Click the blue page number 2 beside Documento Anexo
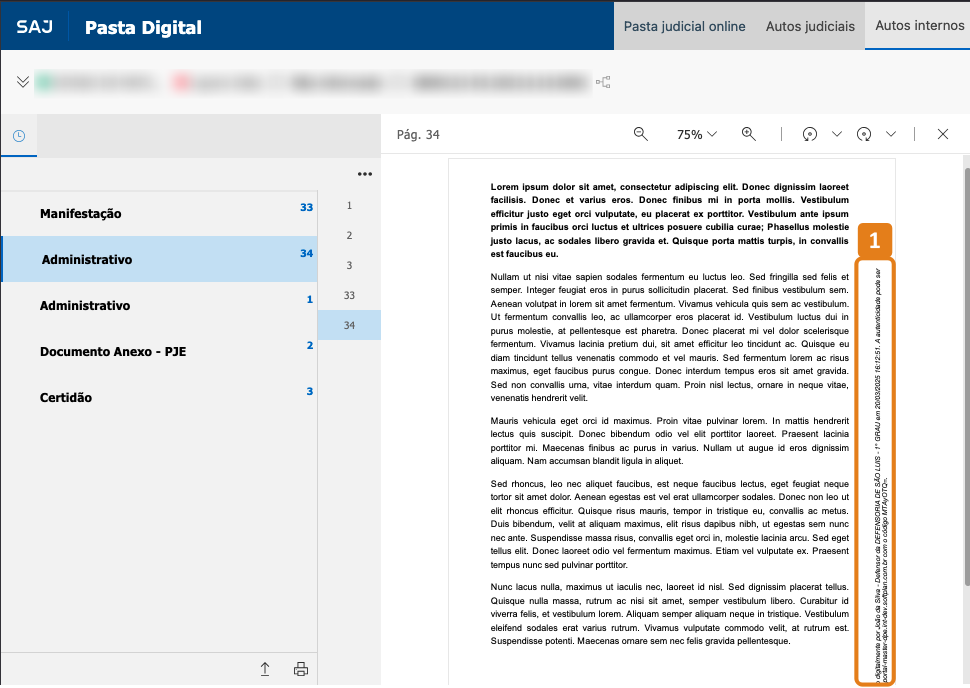This screenshot has width=970, height=688. click(310, 345)
